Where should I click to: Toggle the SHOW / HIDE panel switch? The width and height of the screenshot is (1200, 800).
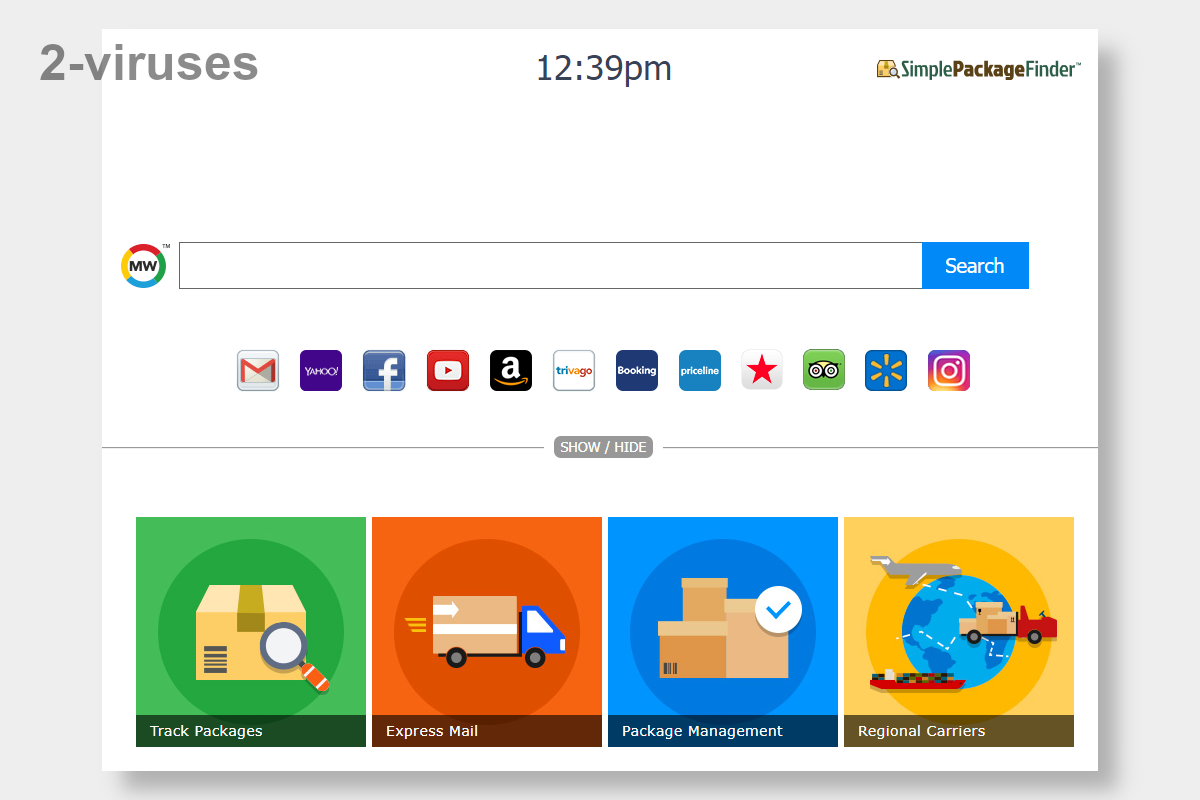point(603,447)
